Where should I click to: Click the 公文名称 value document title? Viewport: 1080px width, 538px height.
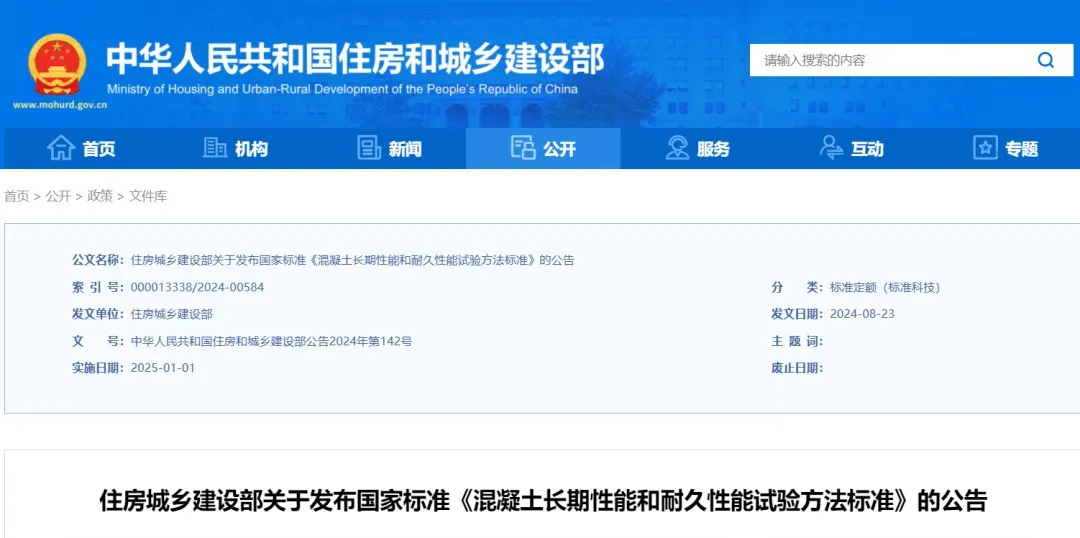point(352,260)
